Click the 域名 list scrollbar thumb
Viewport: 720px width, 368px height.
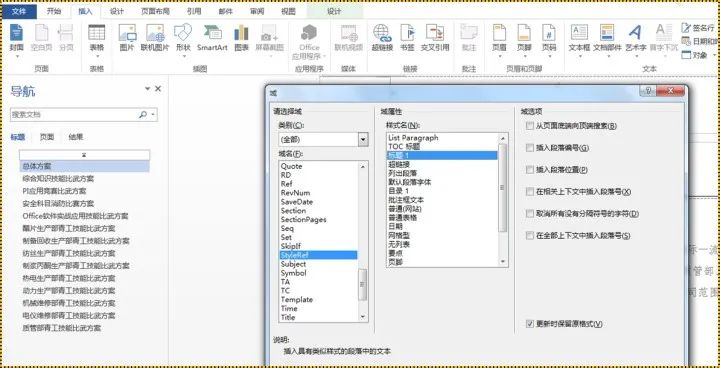(x=363, y=284)
